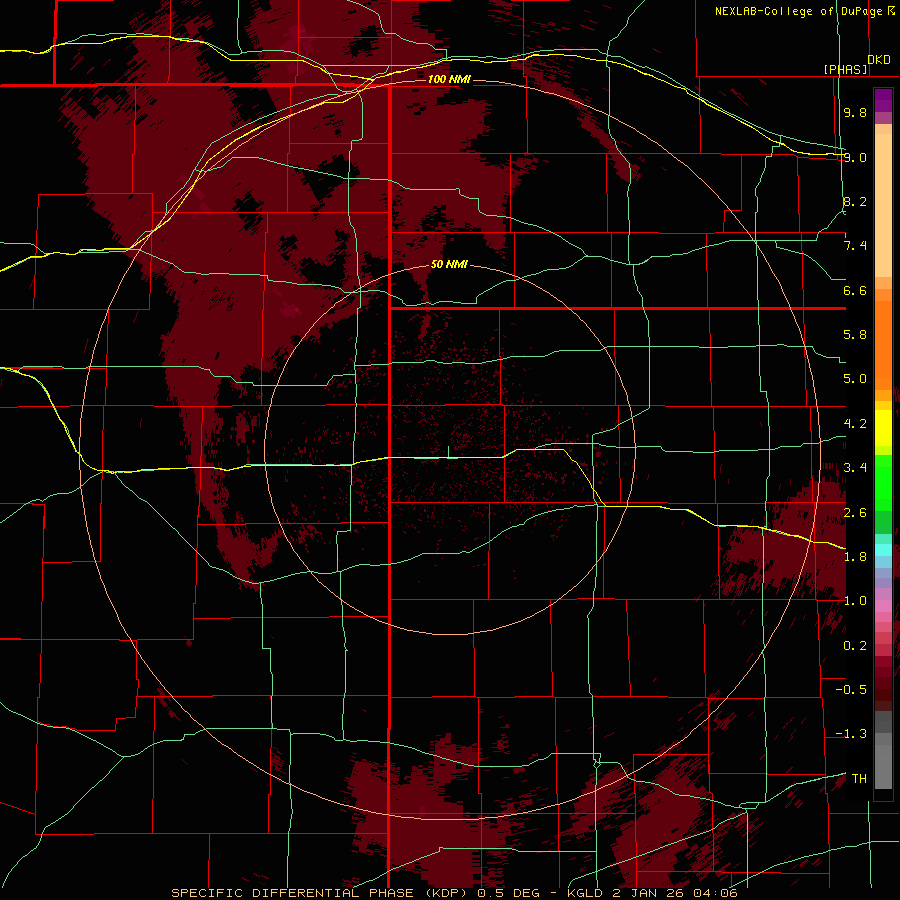The image size is (900, 900).
Task: Click the 100 NMI range ring label
Action: [x=449, y=79]
